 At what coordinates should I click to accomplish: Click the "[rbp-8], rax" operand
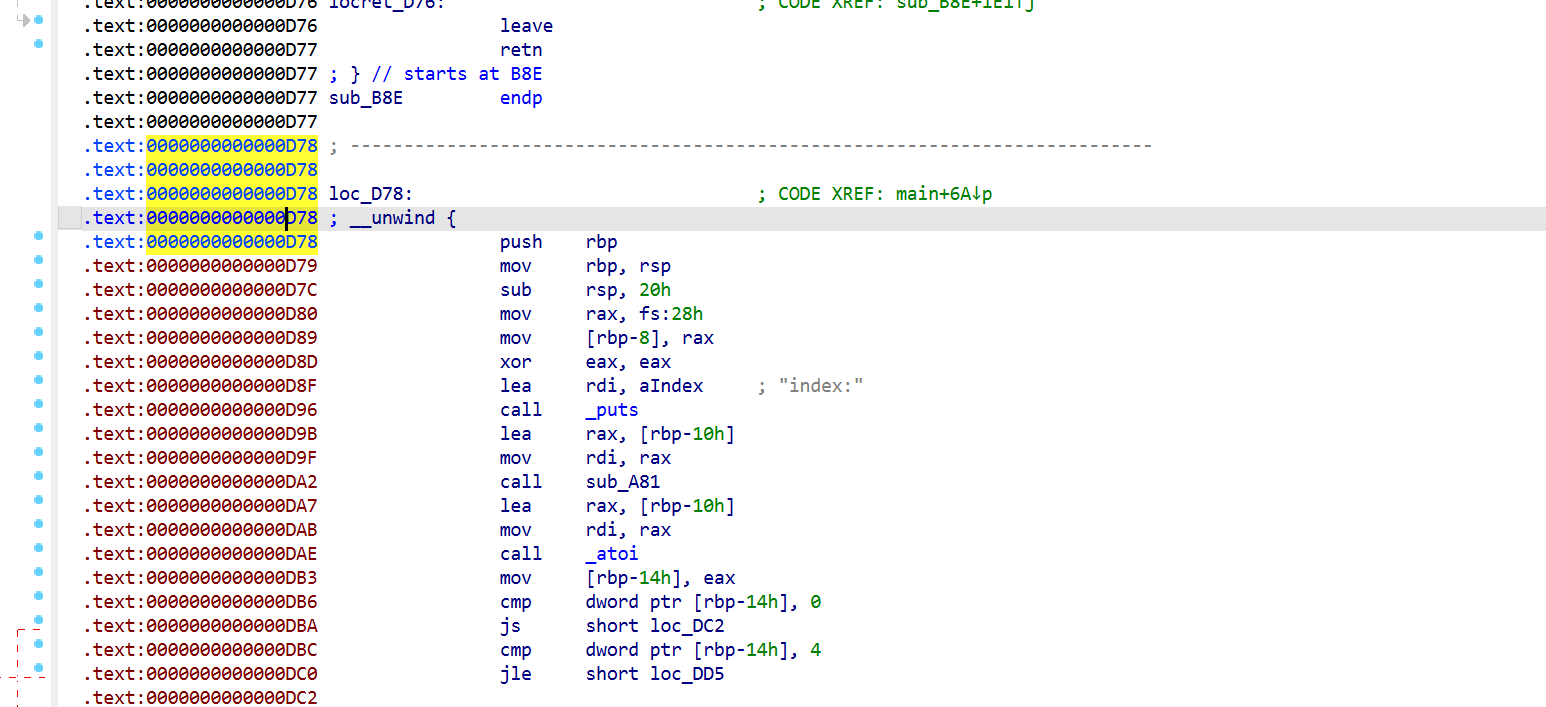[650, 338]
